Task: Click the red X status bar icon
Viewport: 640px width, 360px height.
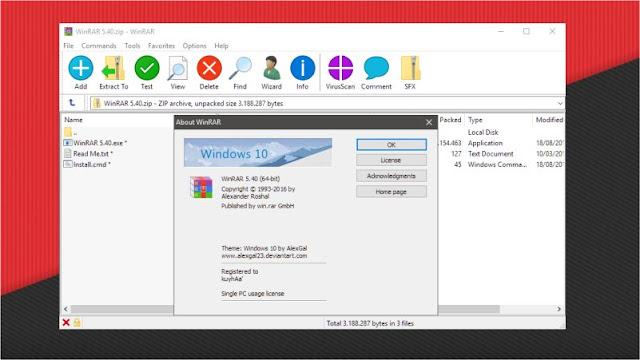Action: coord(66,323)
